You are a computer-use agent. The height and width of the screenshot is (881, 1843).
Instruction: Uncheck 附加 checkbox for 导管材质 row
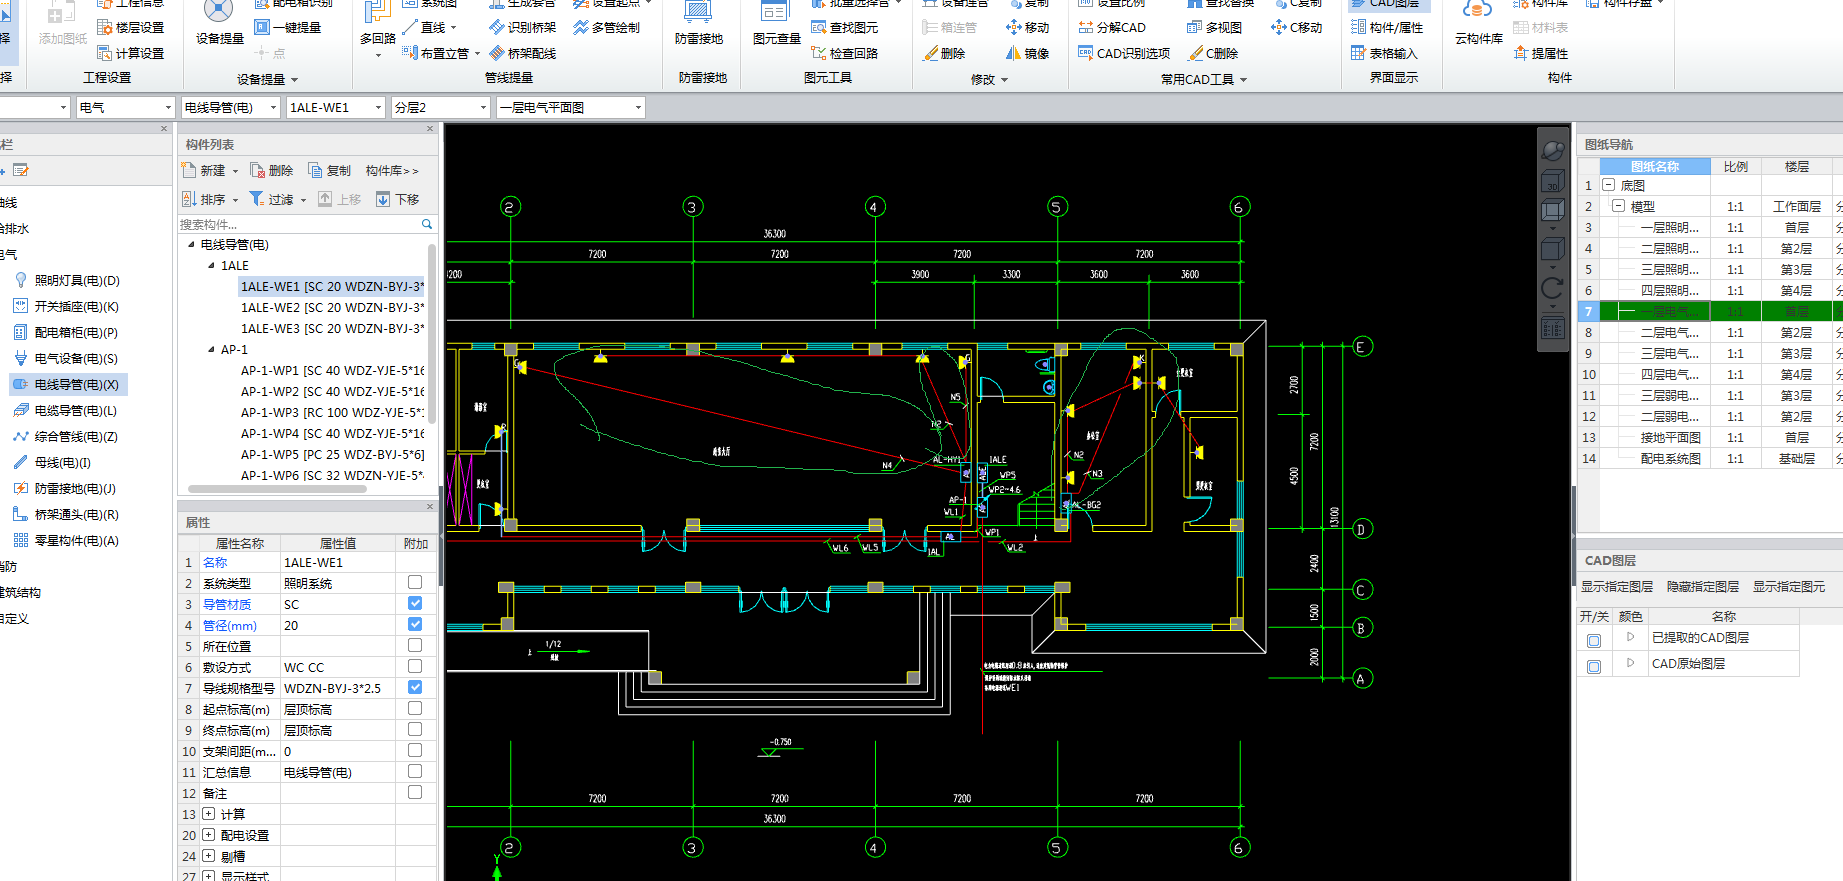(415, 603)
